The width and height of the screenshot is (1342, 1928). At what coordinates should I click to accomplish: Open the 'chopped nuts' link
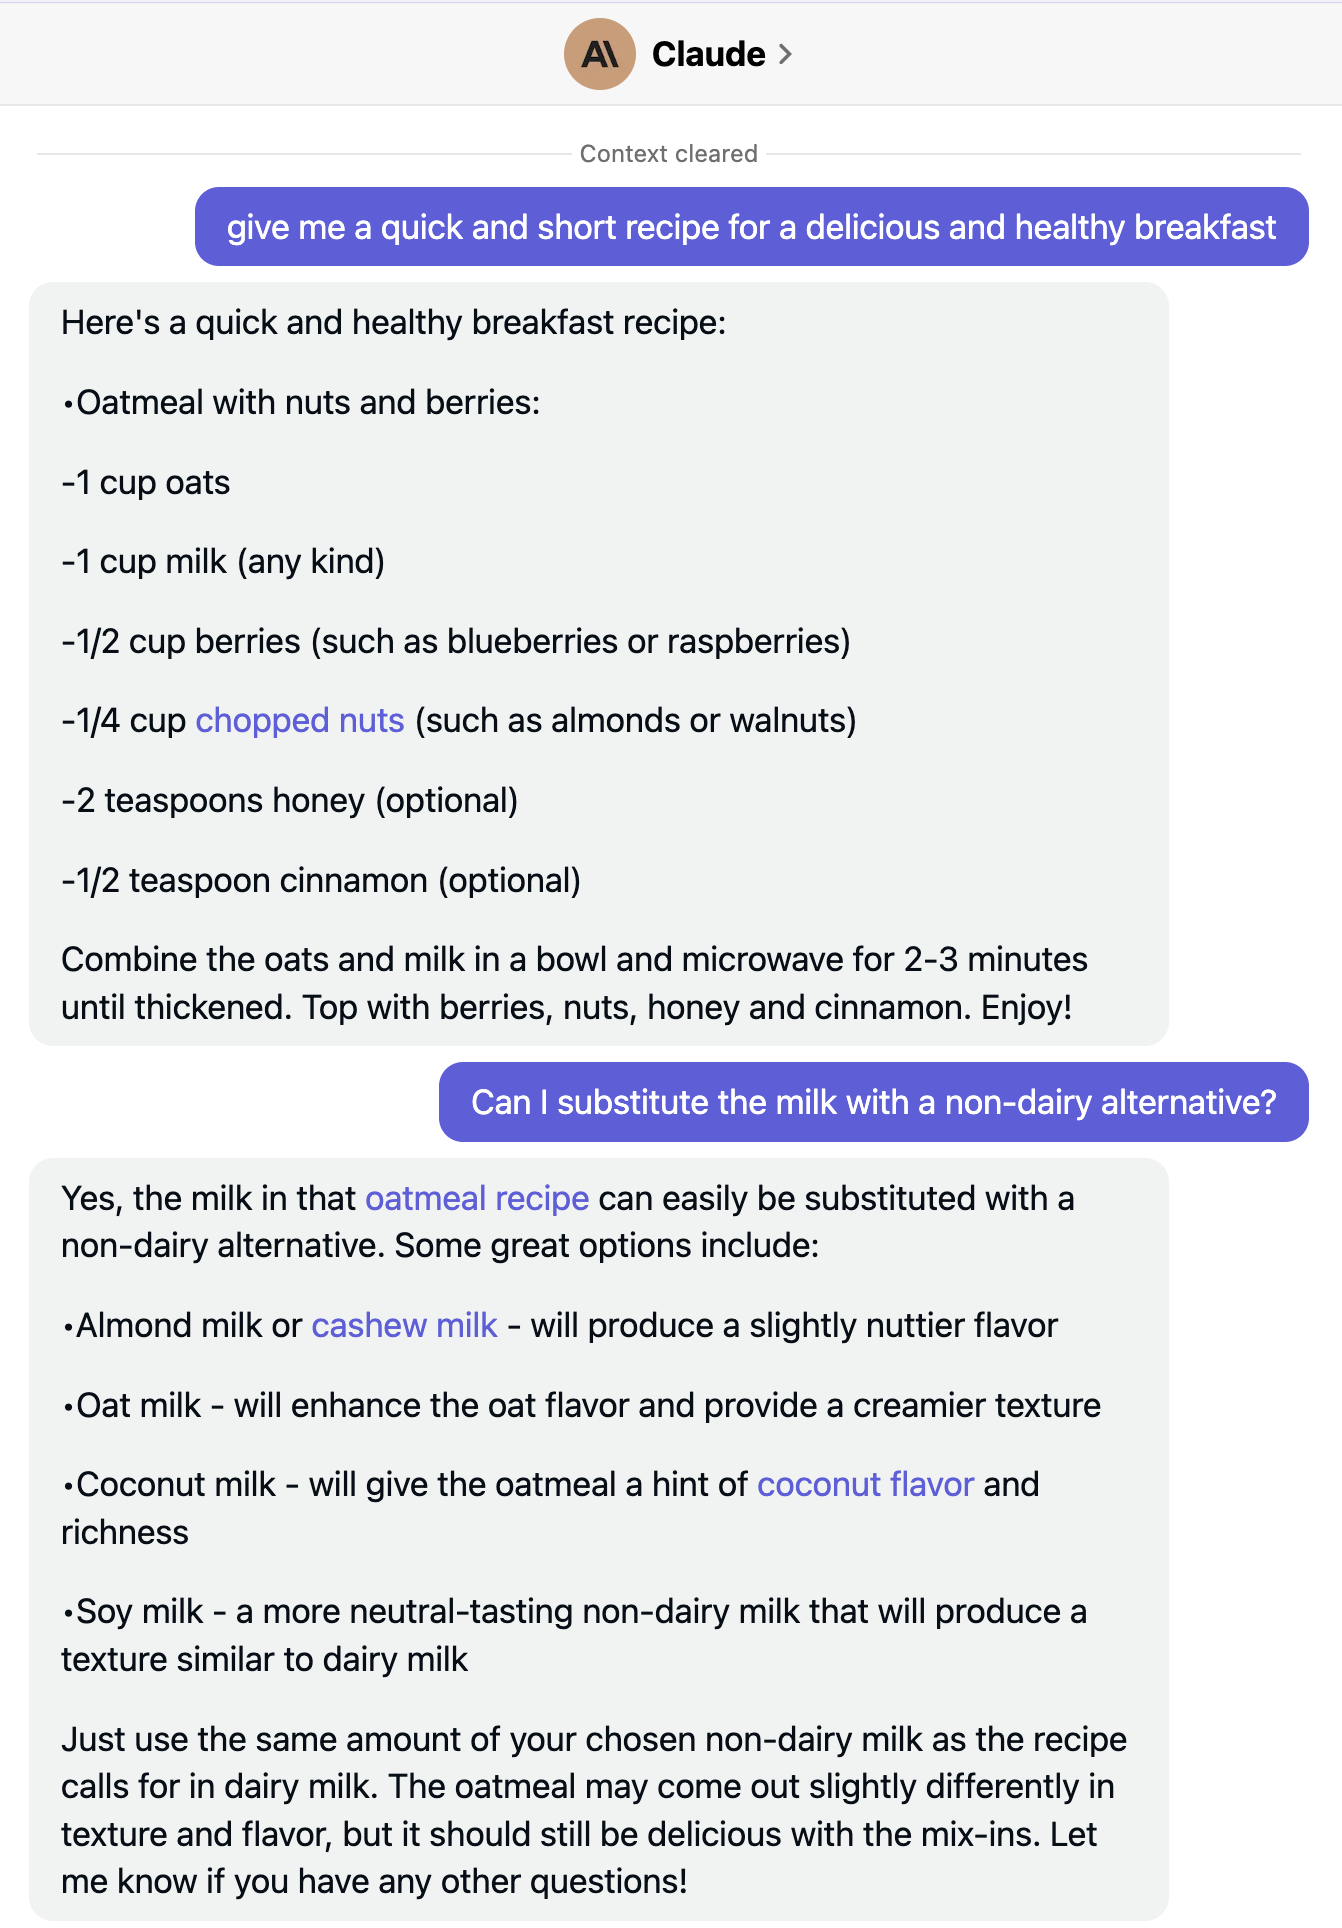[x=300, y=720]
